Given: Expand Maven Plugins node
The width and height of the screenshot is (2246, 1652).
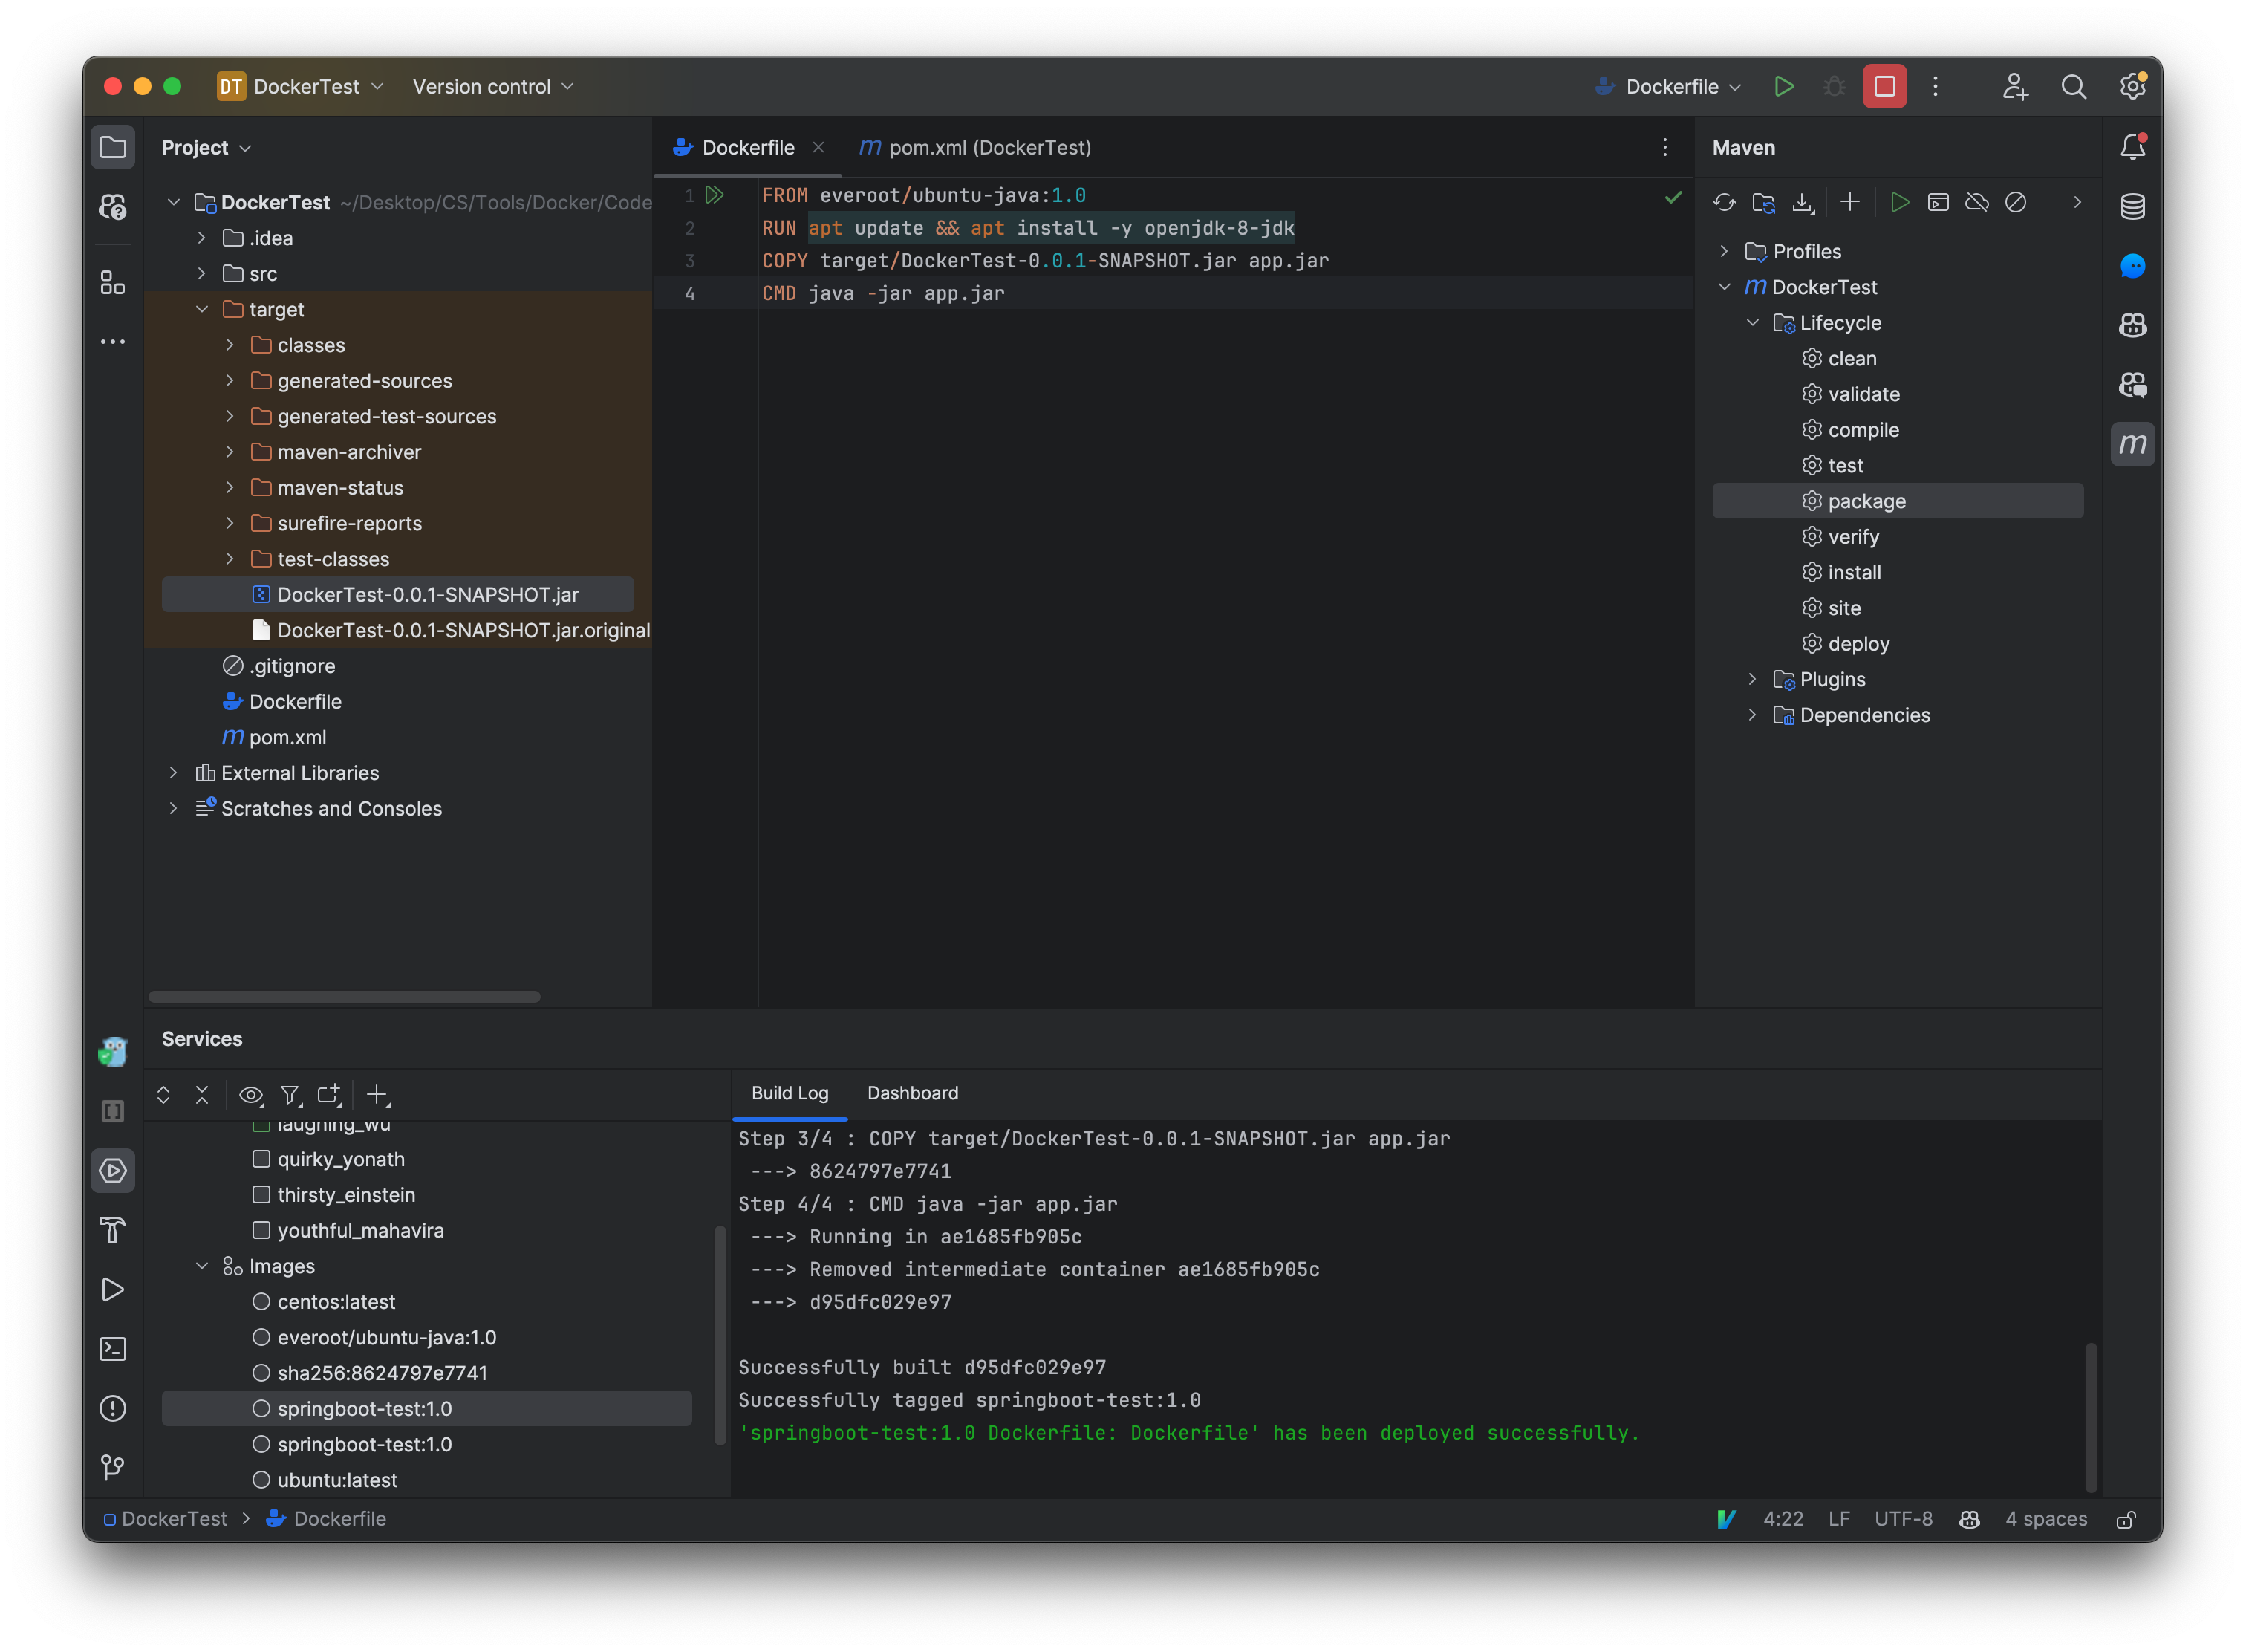Looking at the screenshot, I should (x=1752, y=680).
